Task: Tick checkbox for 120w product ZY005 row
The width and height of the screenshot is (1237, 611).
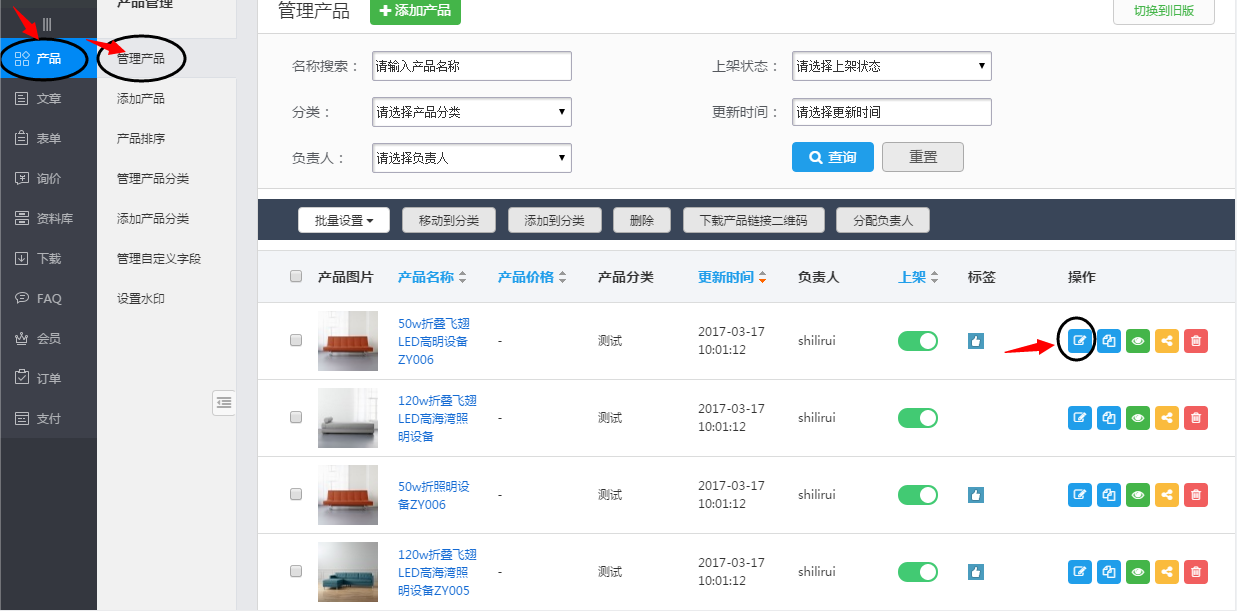Action: pos(296,572)
